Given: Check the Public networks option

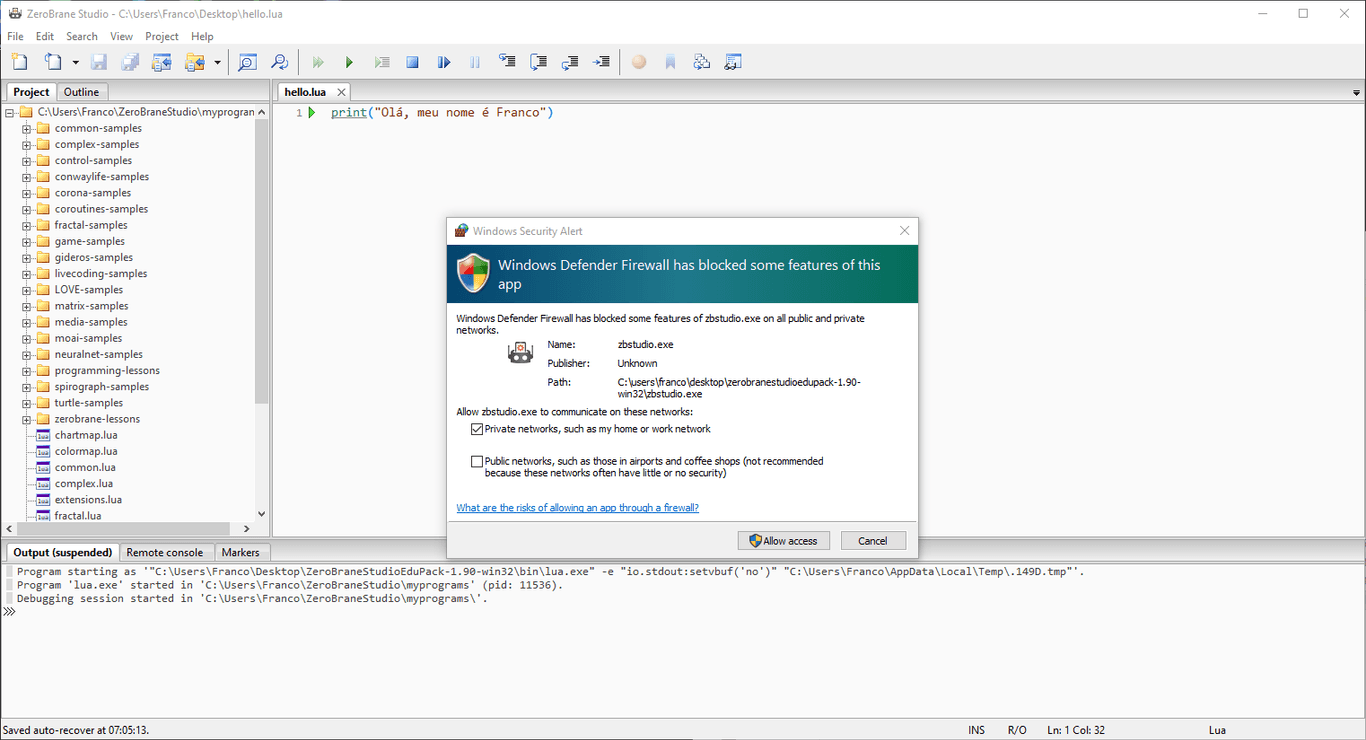Looking at the screenshot, I should pos(477,461).
